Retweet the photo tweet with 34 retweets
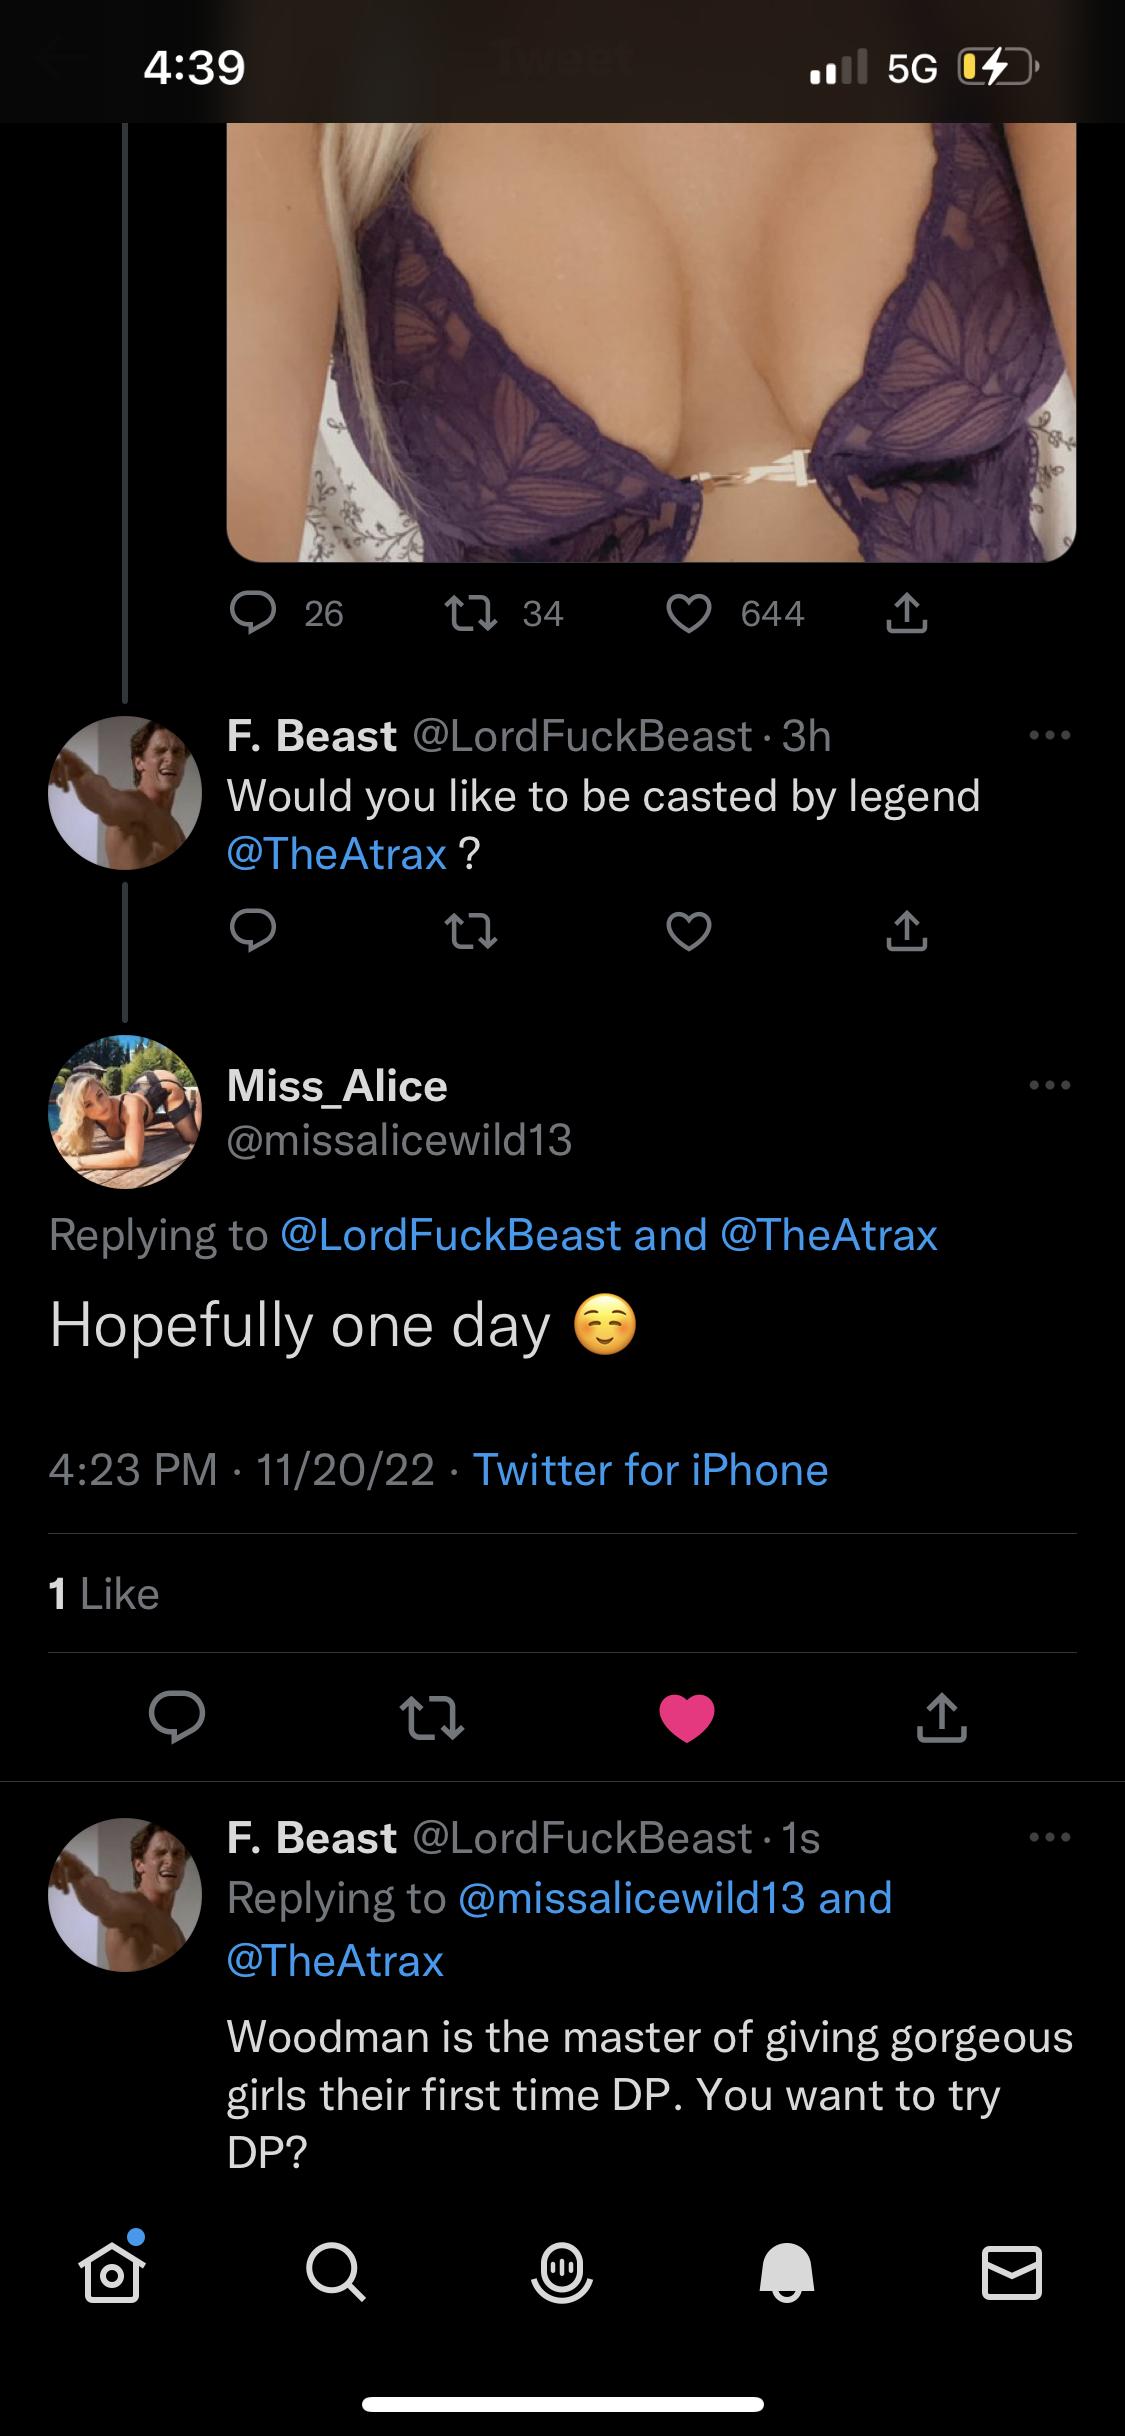 tap(471, 613)
